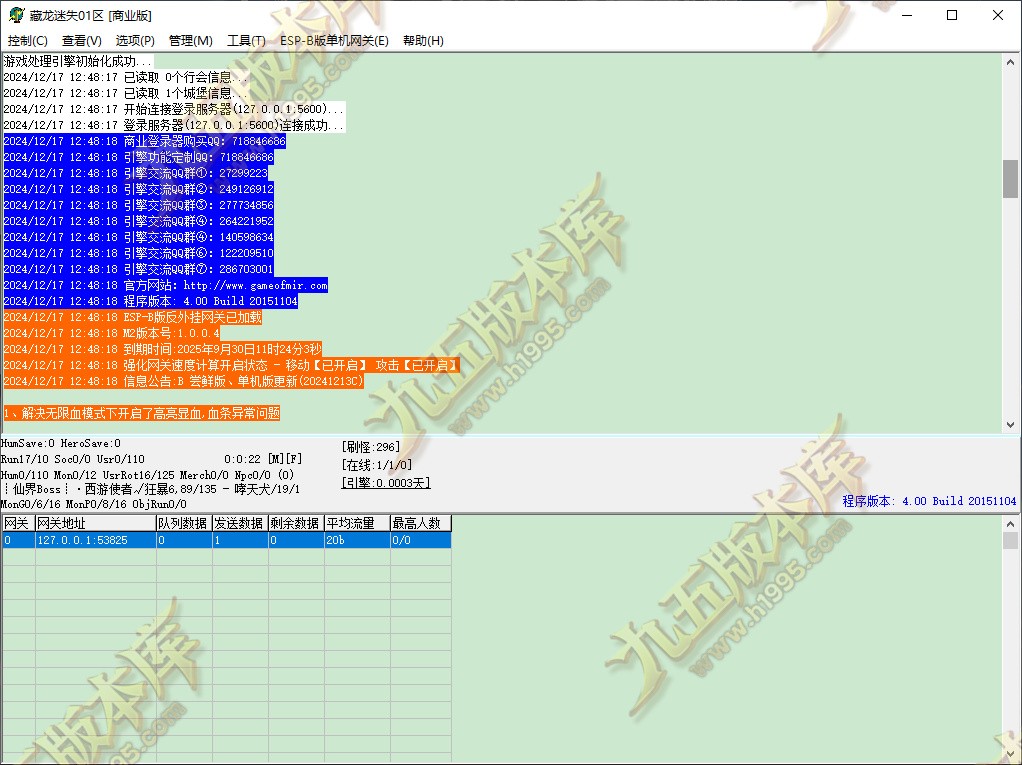Click the log line 解决无限血模式下开启了高亮显血
Image resolution: width=1022 pixels, height=765 pixels.
pyautogui.click(x=141, y=413)
